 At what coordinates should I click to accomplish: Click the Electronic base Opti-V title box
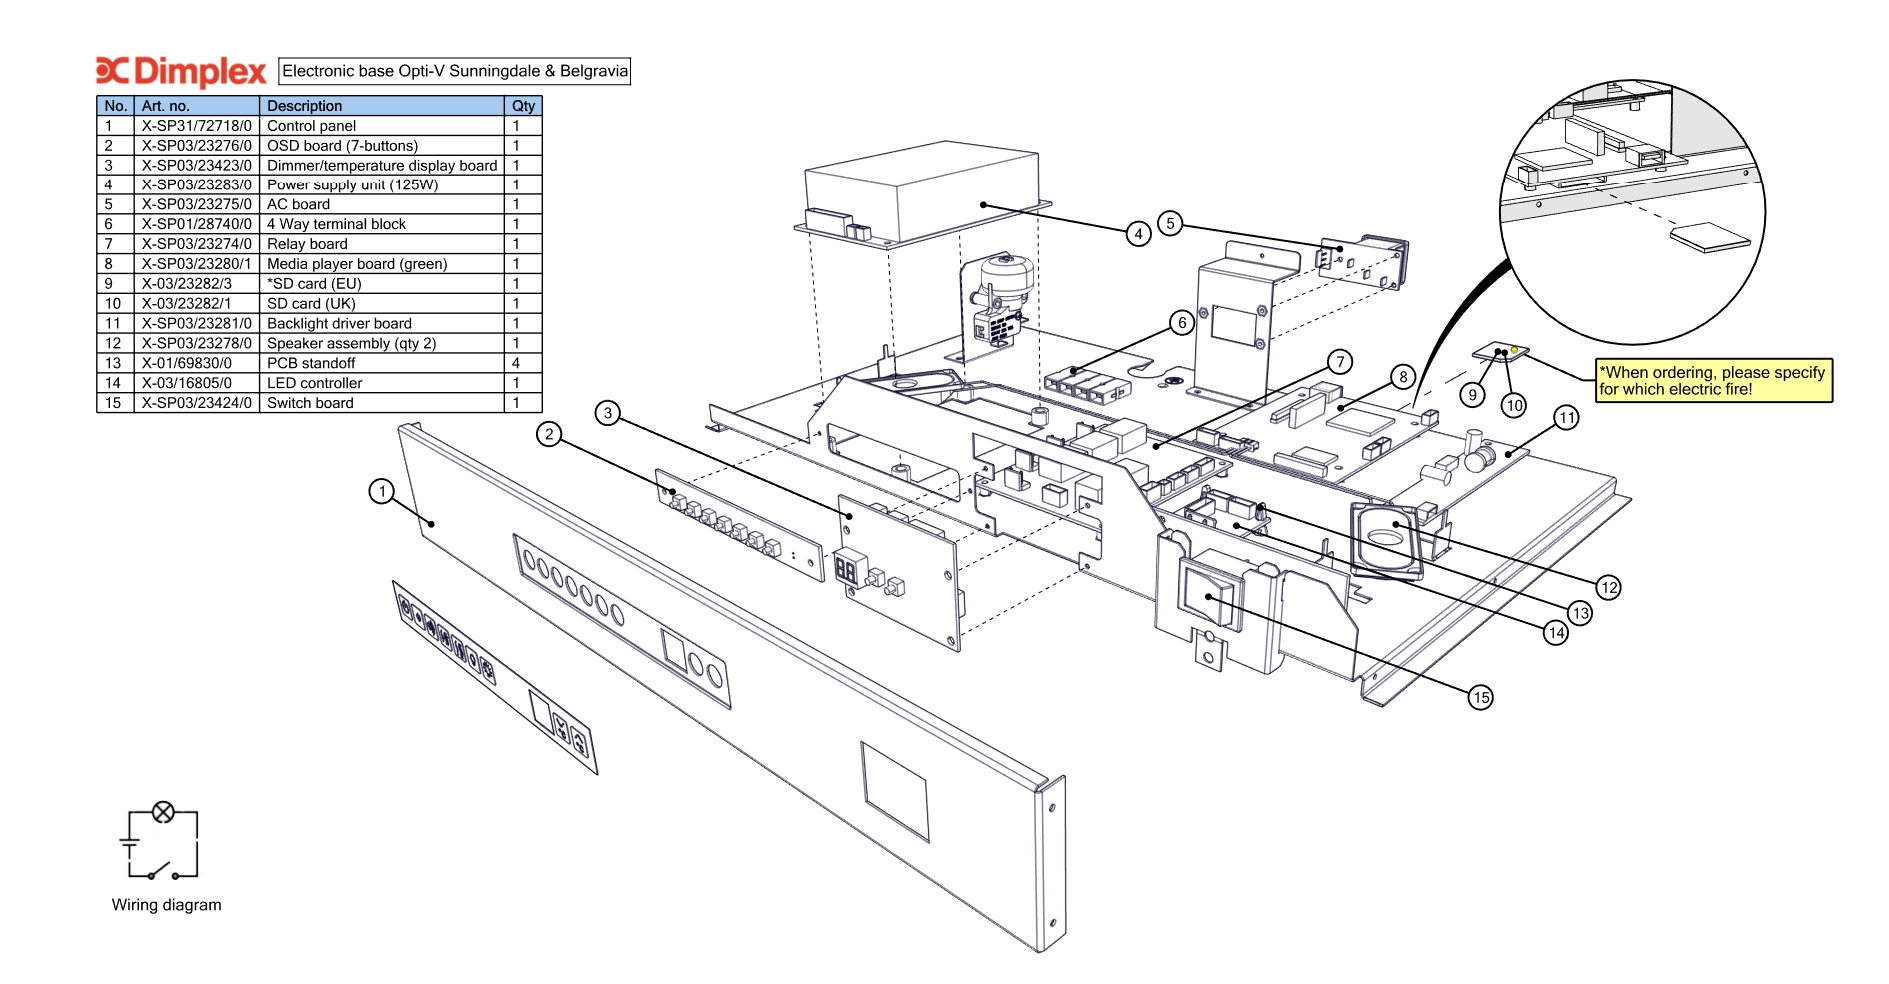[454, 71]
